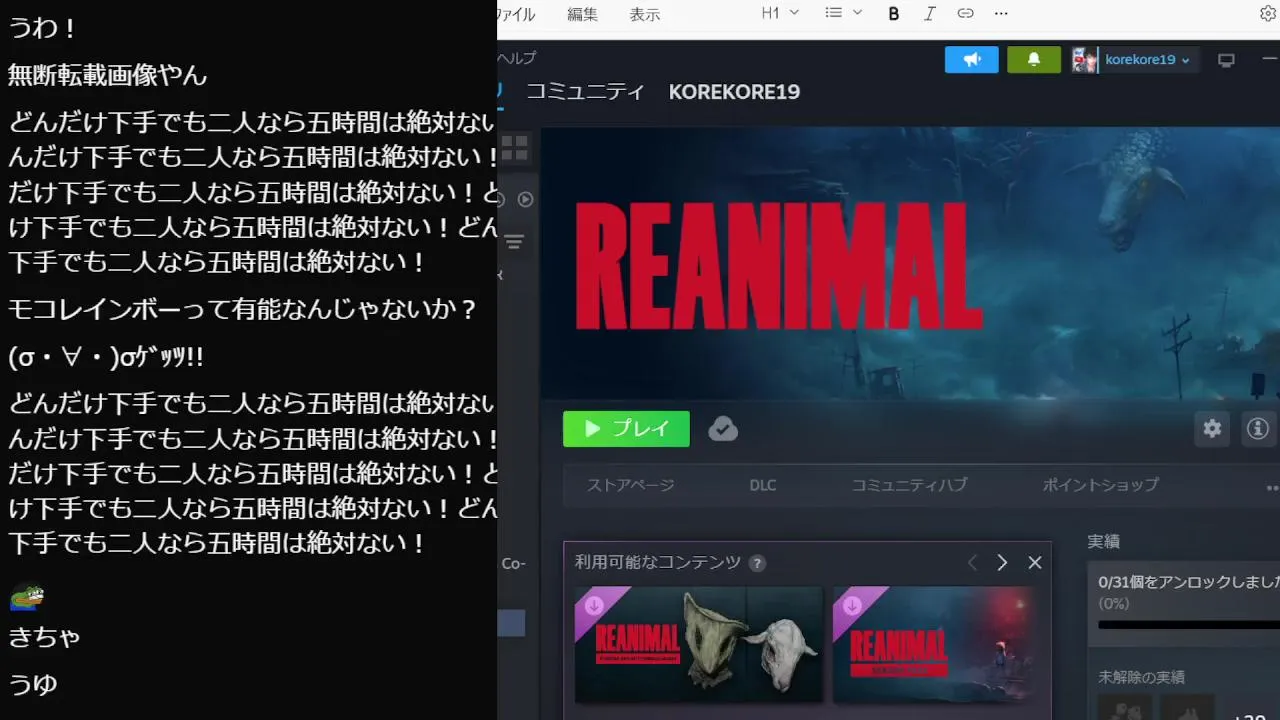Image resolution: width=1280 pixels, height=720 pixels.
Task: Open the コミュニティハブ link
Action: (909, 485)
